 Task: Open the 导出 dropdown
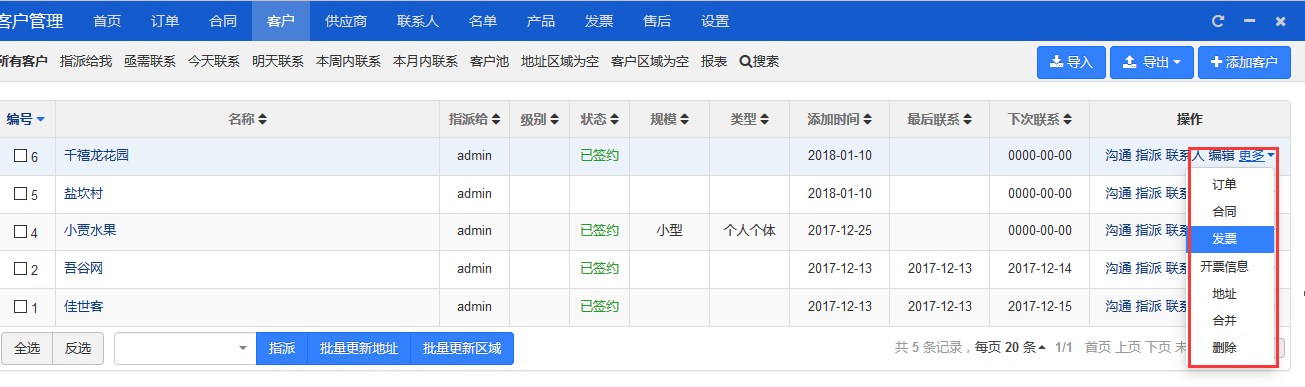click(x=1151, y=62)
